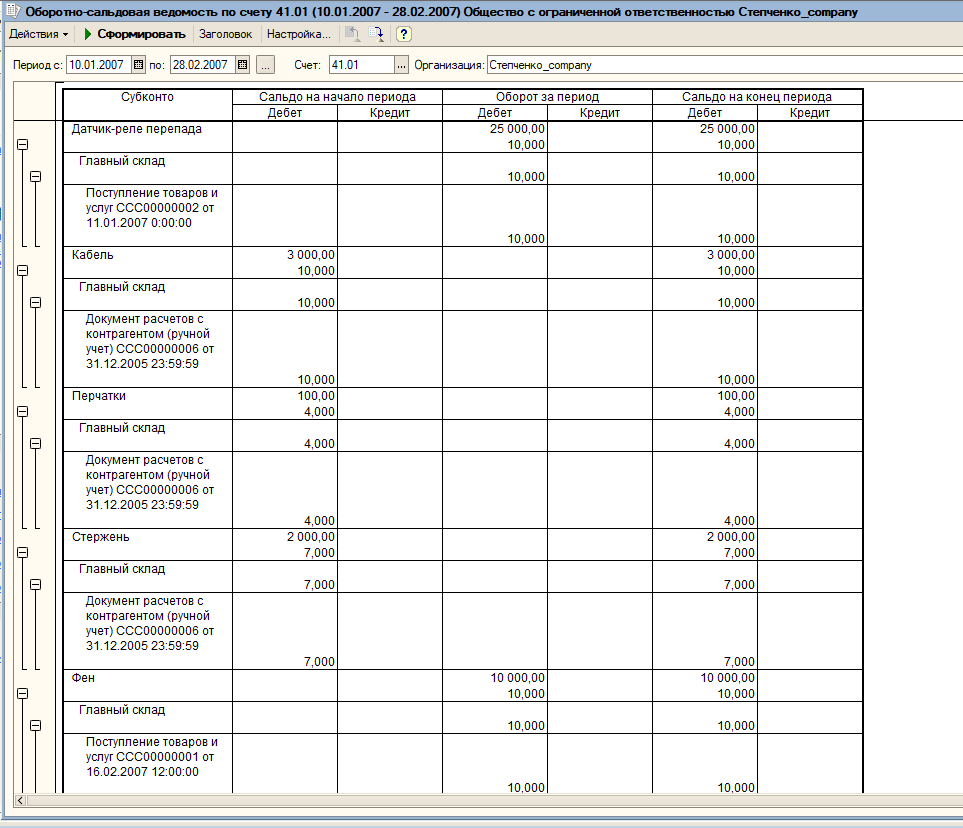Screen dimensions: 963x828
Task: Collapse Главный склад under Стержень
Action: (x=36, y=584)
